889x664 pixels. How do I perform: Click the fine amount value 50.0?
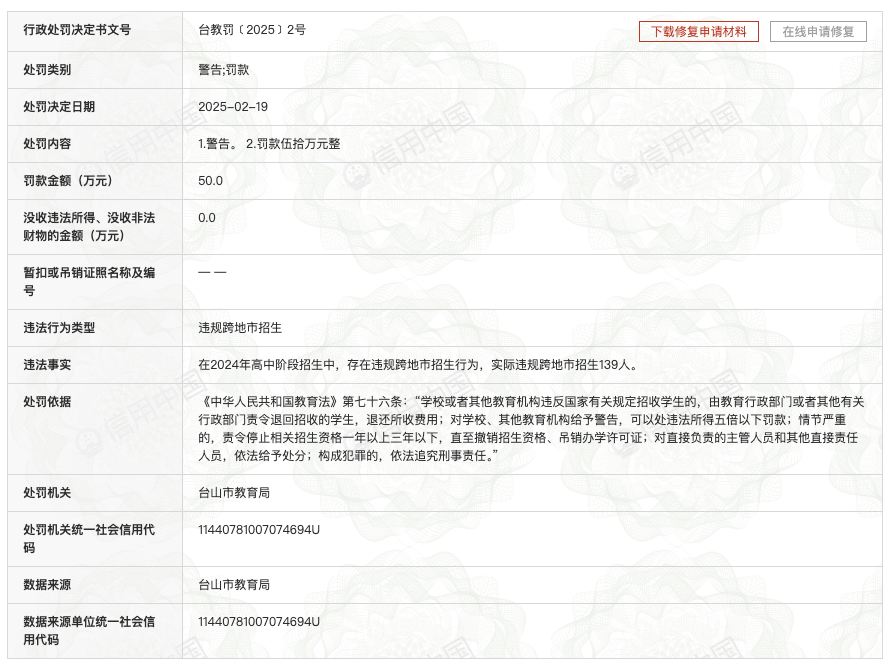210,181
